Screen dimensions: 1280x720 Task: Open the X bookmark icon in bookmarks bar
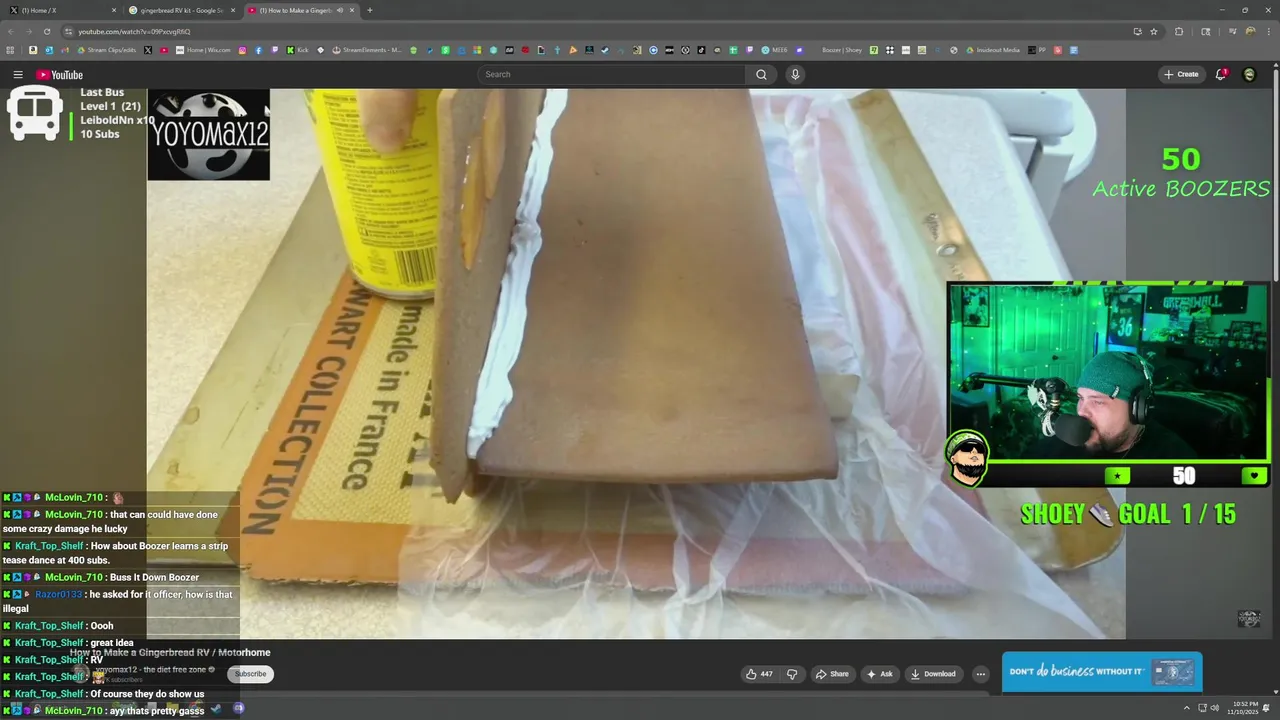(x=148, y=50)
